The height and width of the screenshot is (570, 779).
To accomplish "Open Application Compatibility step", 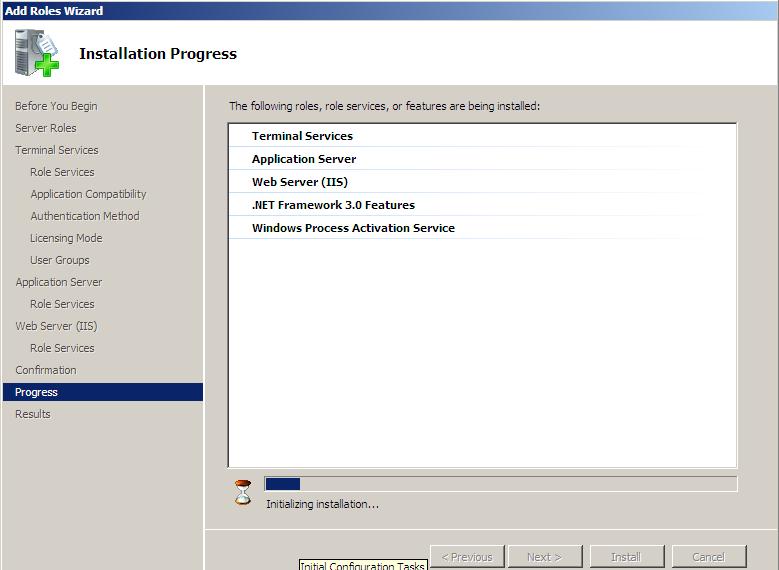I will pos(88,194).
